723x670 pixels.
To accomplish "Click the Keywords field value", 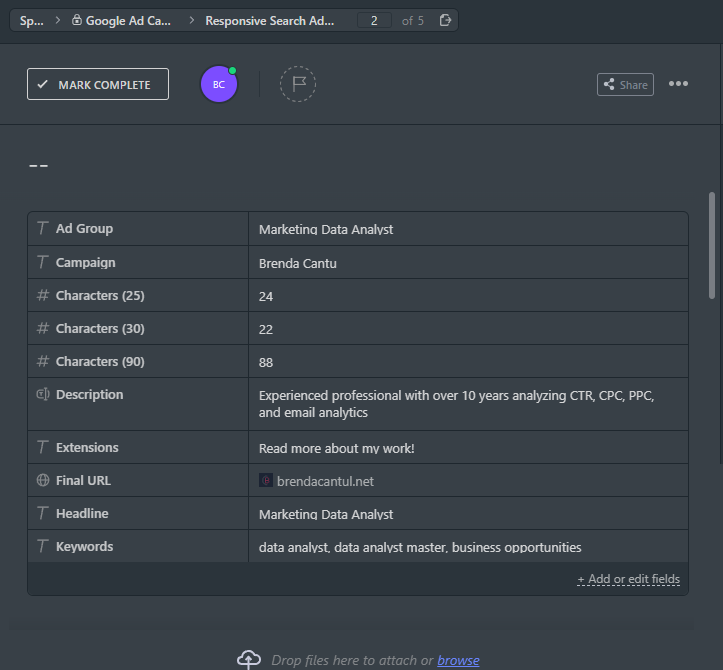I will (468, 547).
